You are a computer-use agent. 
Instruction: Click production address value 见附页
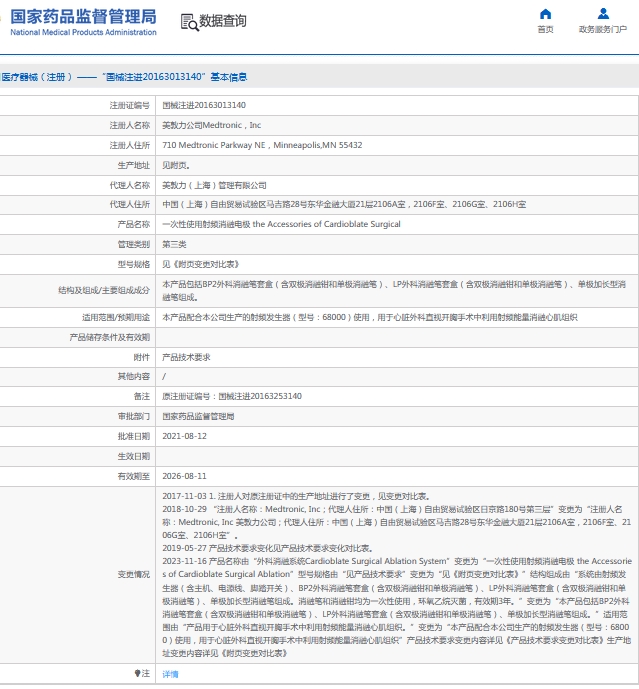pyautogui.click(x=176, y=165)
